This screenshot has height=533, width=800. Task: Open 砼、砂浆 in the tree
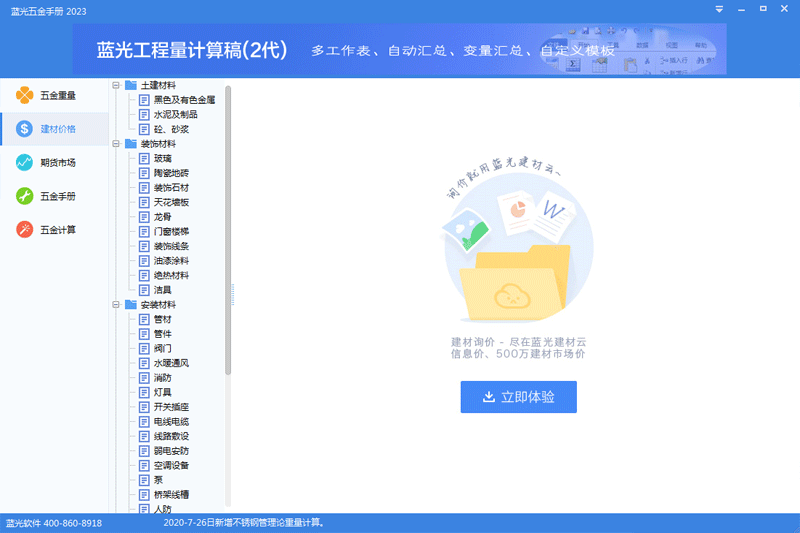tap(171, 129)
